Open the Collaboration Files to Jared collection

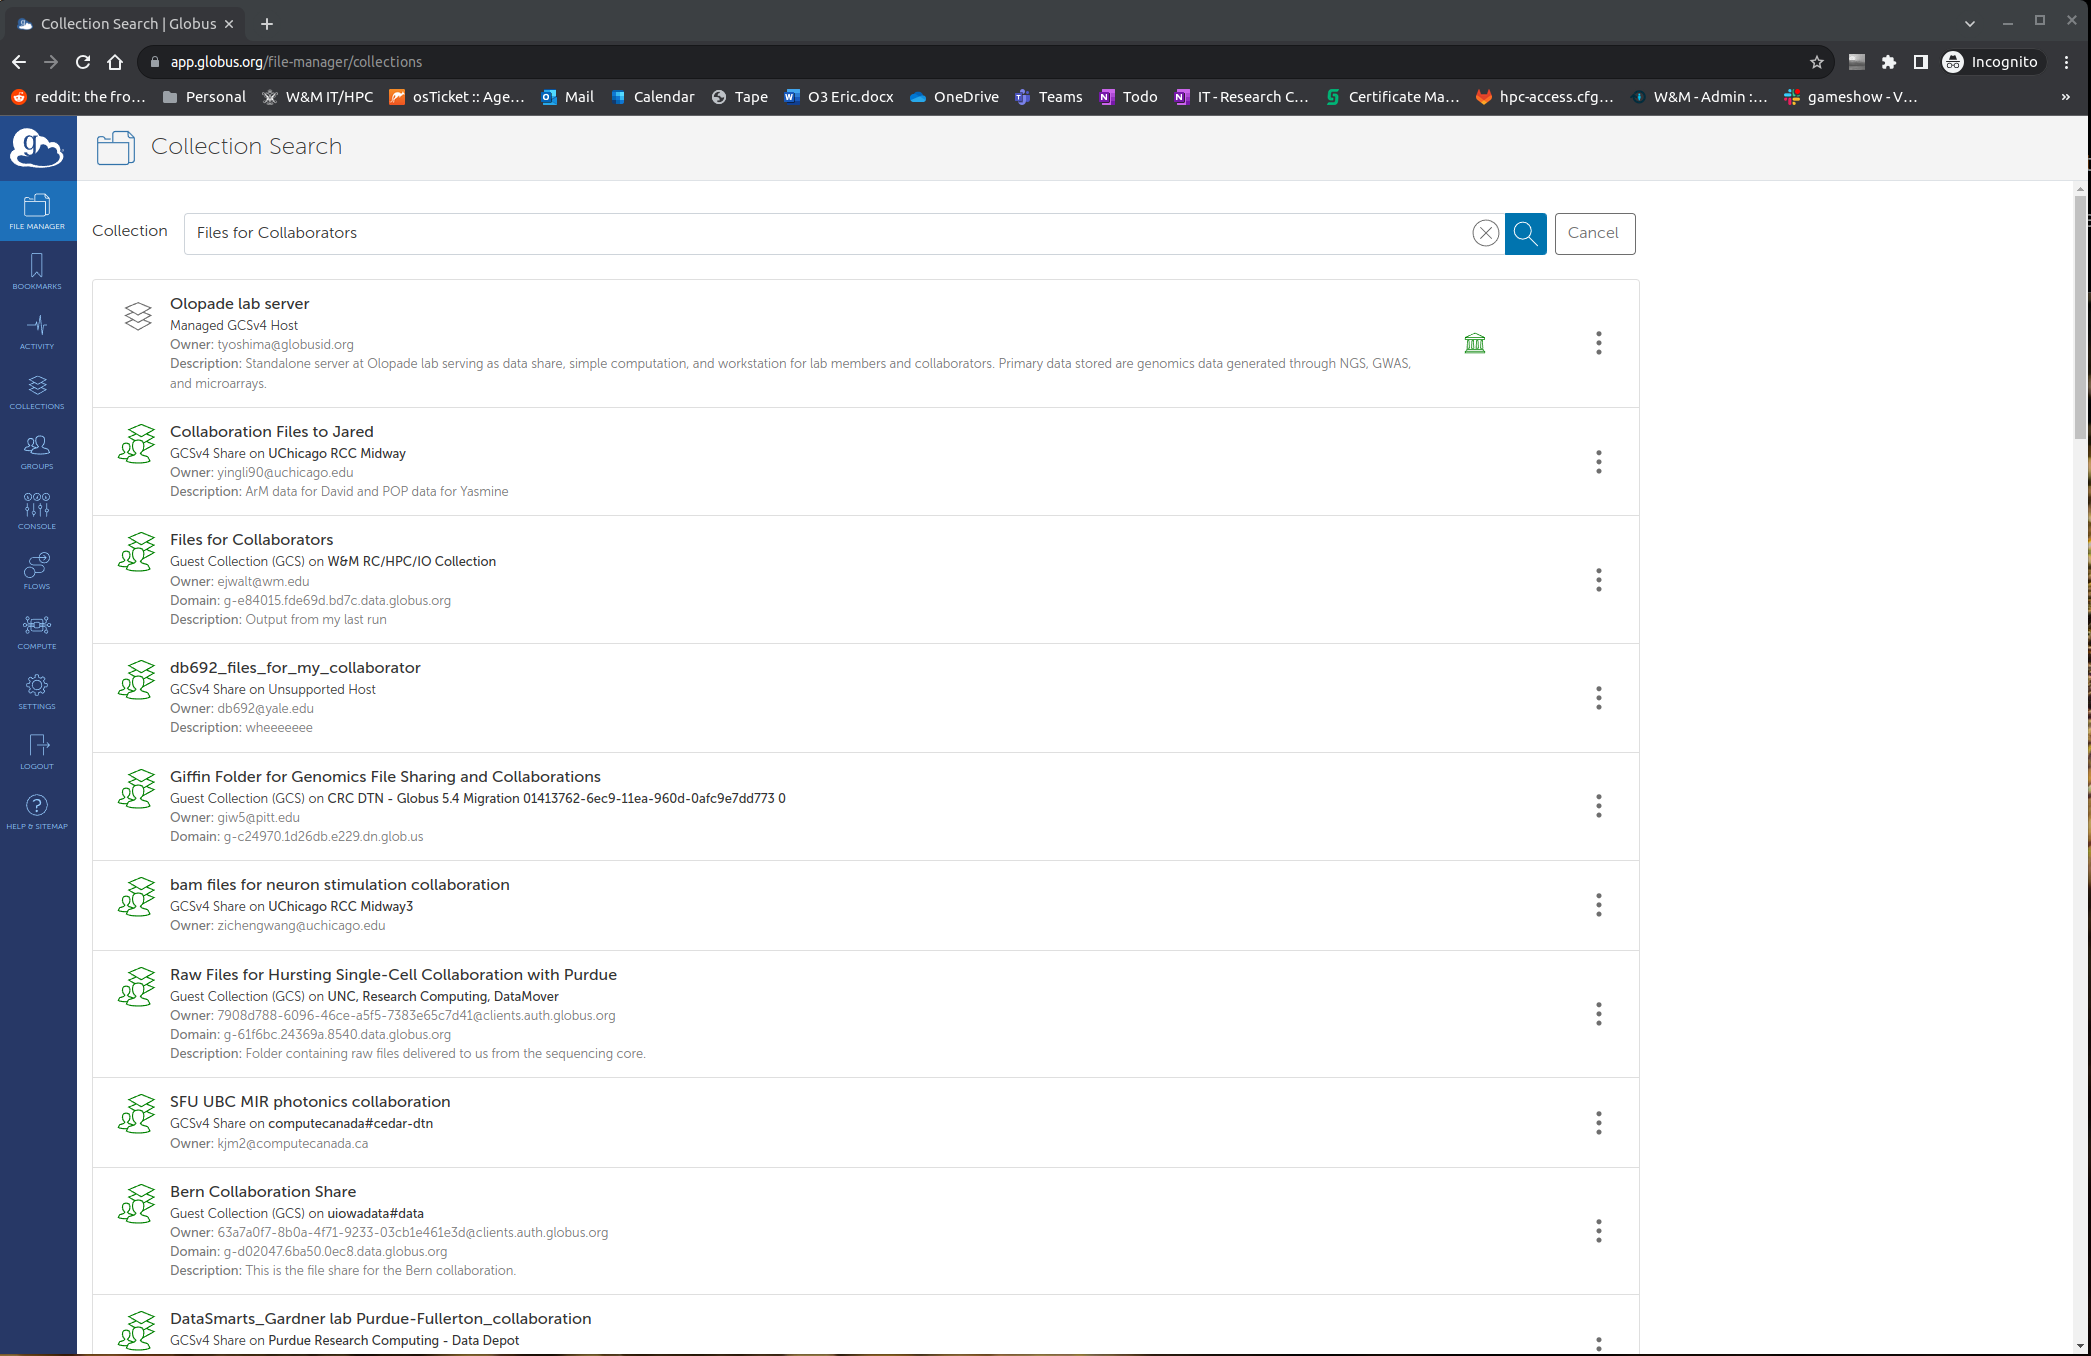click(271, 431)
